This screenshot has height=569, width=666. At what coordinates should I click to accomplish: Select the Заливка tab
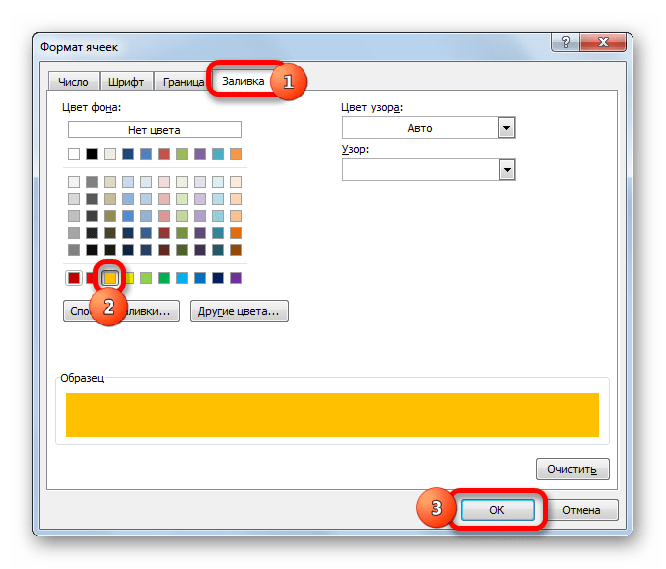(x=242, y=82)
